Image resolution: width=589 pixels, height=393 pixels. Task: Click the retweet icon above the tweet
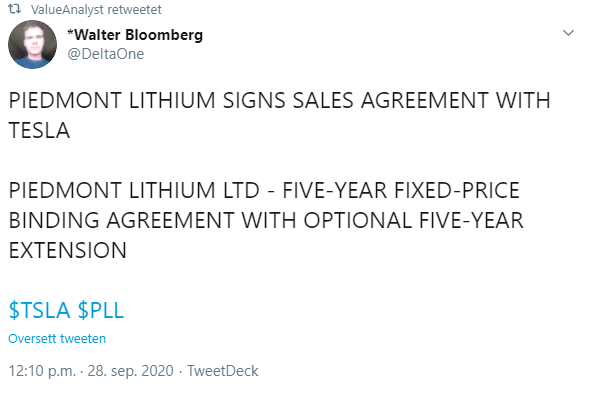pyautogui.click(x=14, y=9)
